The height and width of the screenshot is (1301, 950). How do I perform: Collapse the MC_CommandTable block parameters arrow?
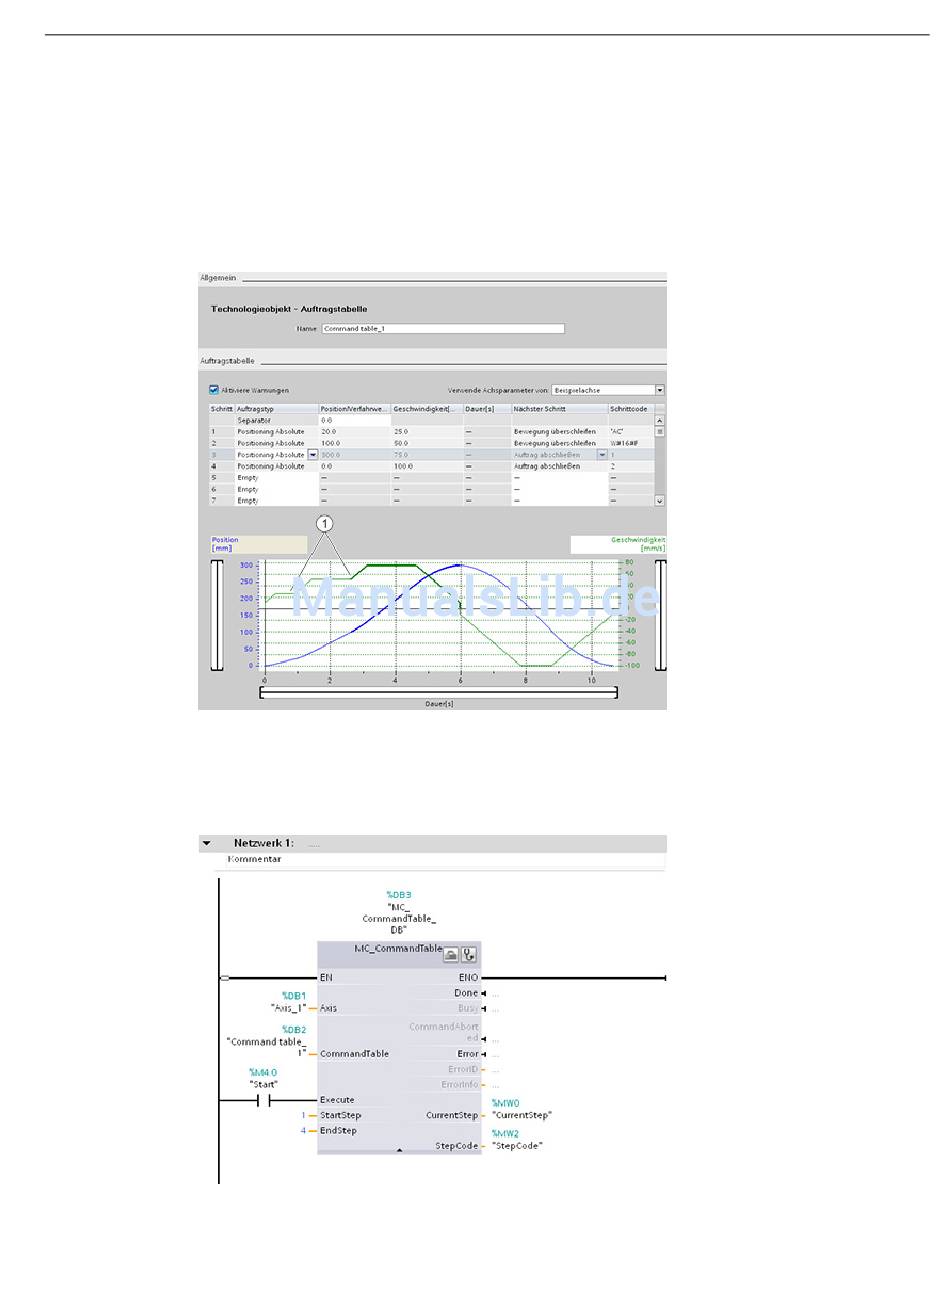(x=399, y=1151)
